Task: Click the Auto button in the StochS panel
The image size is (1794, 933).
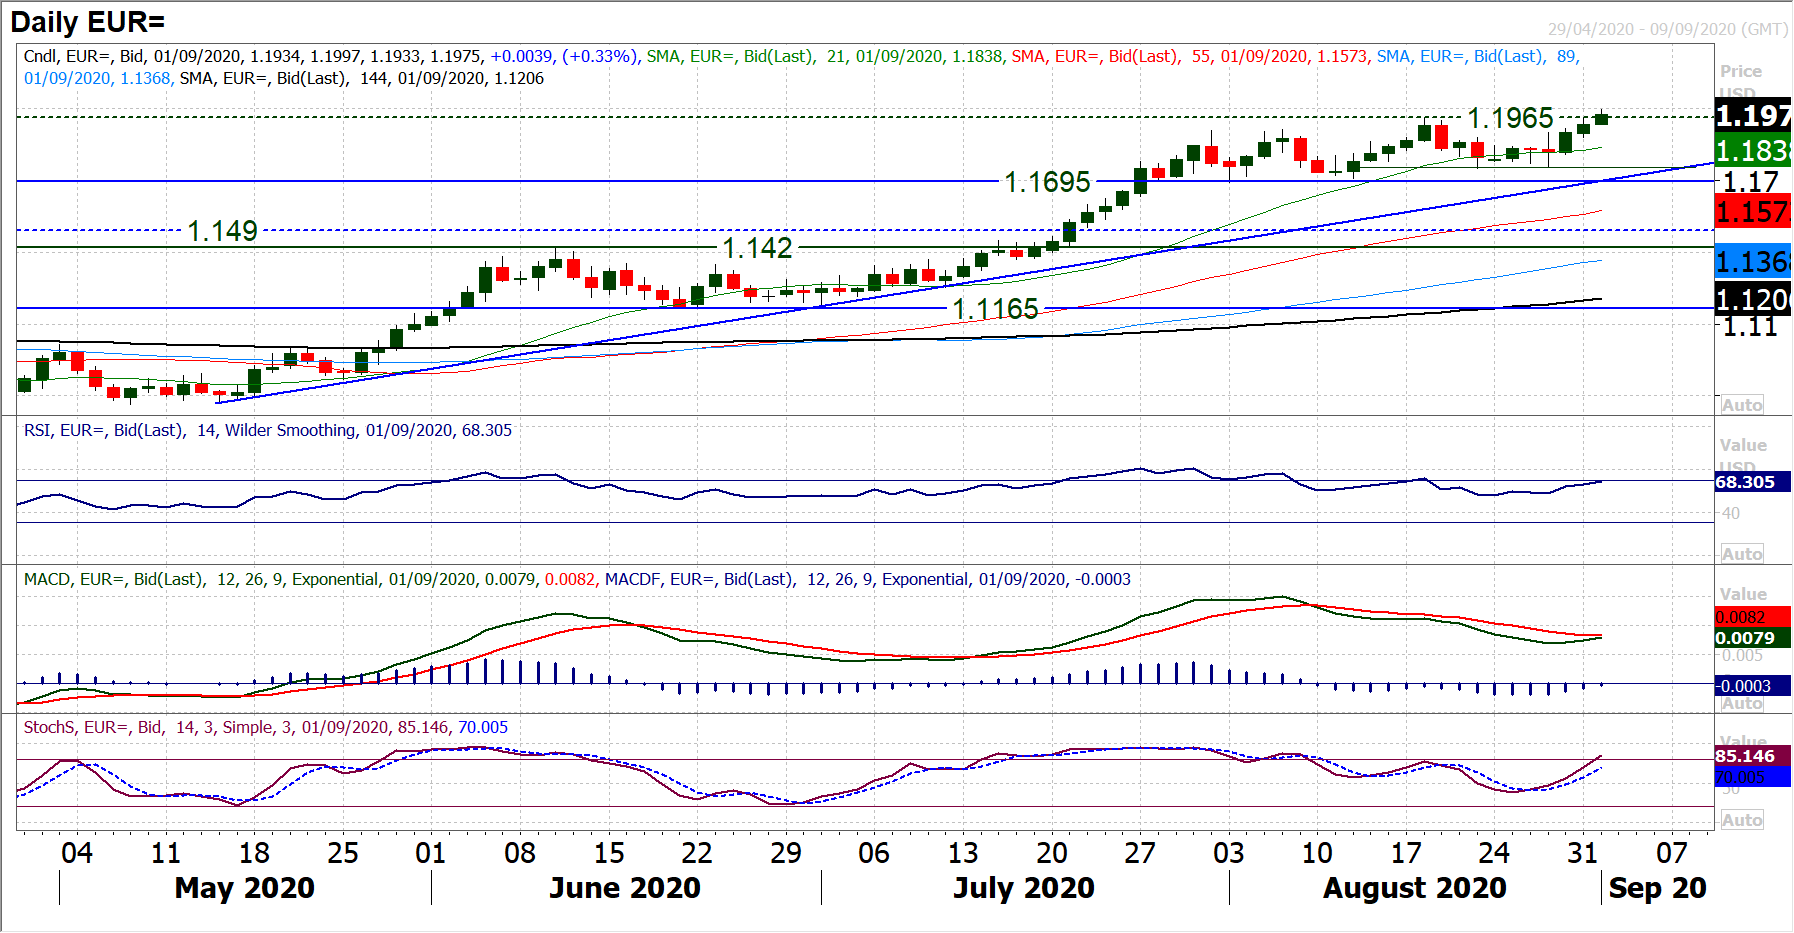Action: [x=1741, y=820]
